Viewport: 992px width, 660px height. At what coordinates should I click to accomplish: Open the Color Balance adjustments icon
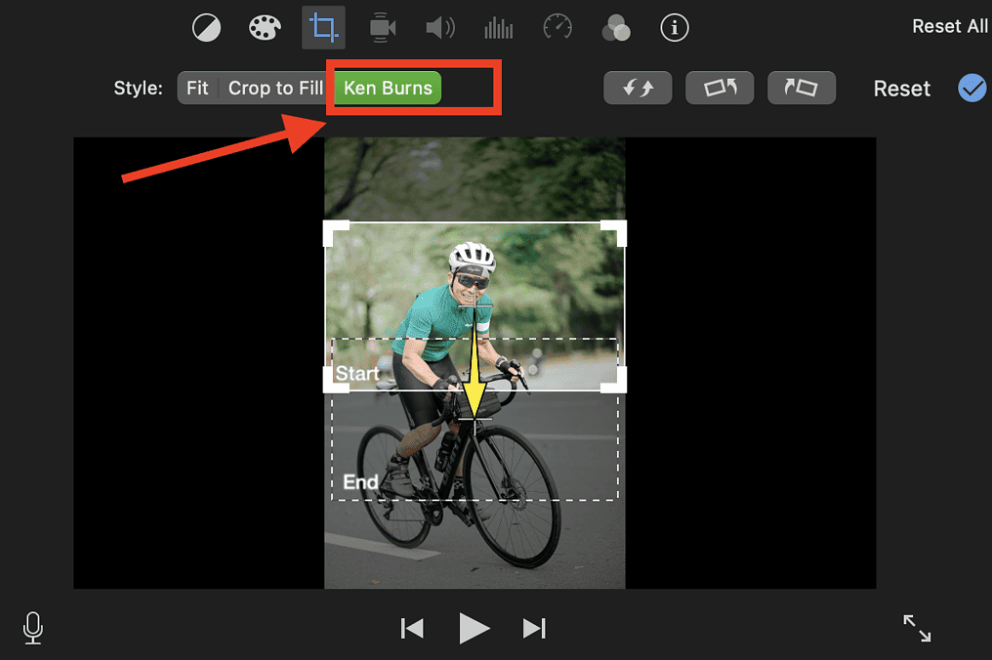point(207,27)
